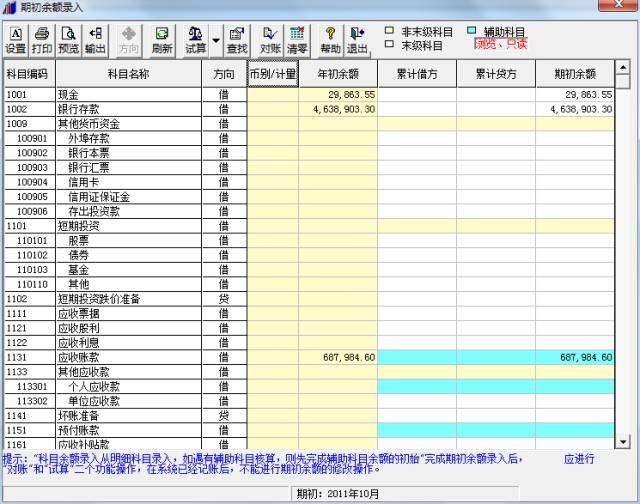Run 试算 trial balance
The height and width of the screenshot is (504, 640).
(195, 40)
